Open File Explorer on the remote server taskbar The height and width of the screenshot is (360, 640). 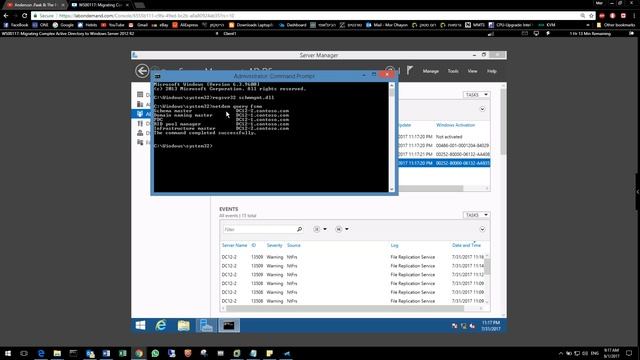[184, 325]
